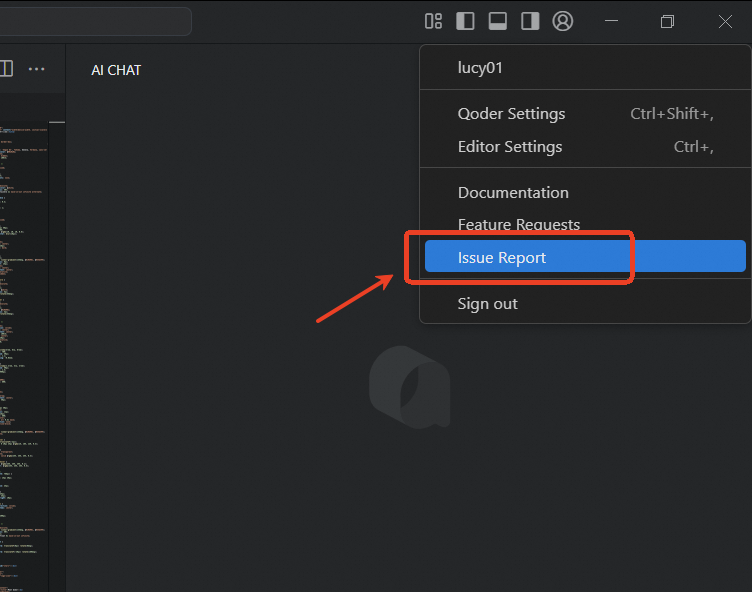Open the Customize Layout icon in title bar
The image size is (752, 592).
tap(433, 21)
